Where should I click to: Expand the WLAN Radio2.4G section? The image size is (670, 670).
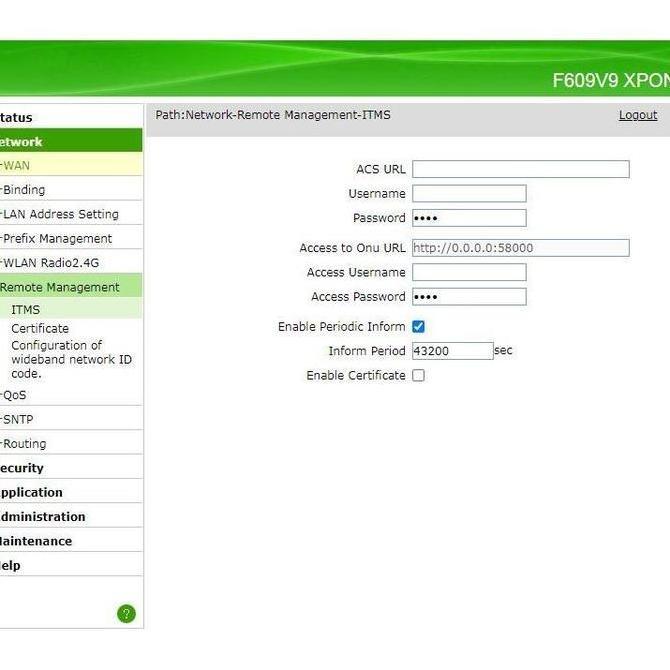click(x=51, y=263)
